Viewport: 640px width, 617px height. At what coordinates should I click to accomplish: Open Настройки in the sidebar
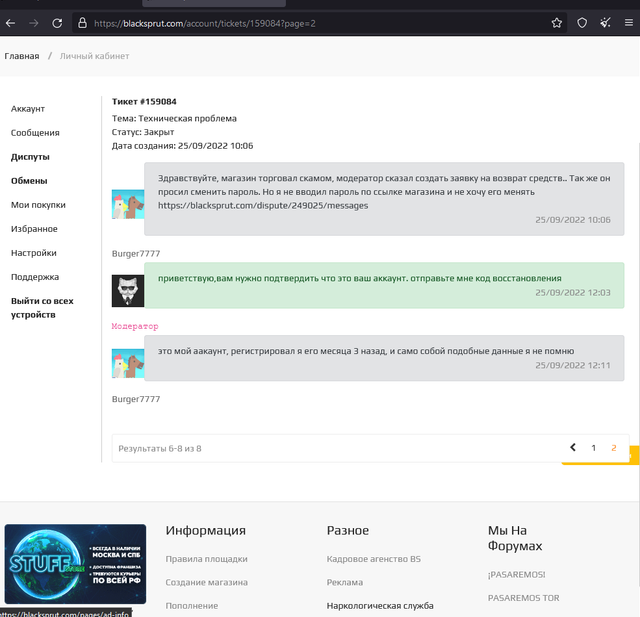(x=34, y=253)
